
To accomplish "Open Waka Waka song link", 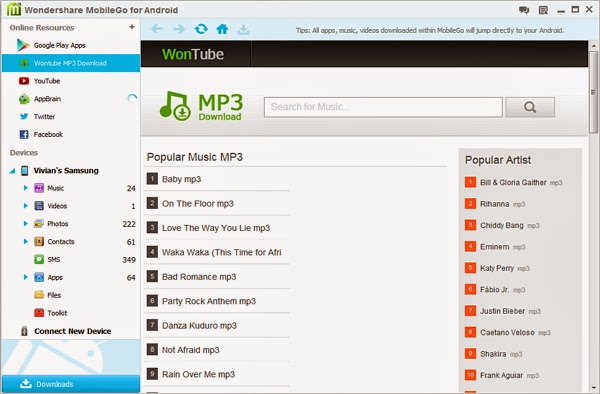I will pos(222,252).
